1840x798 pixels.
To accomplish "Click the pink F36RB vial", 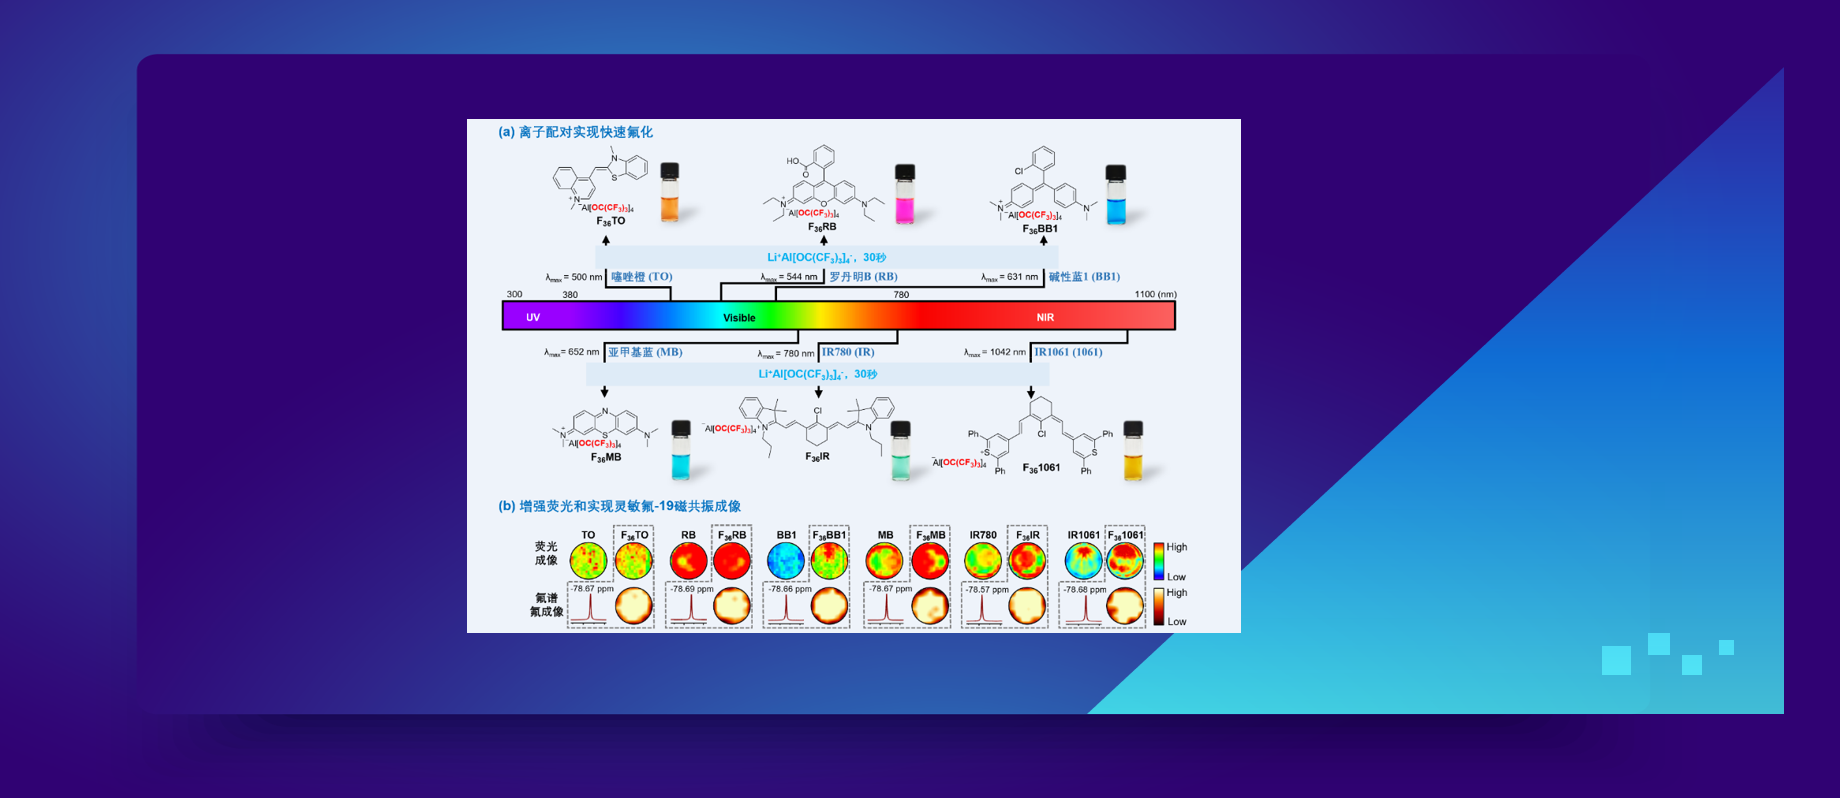I will pos(905,195).
